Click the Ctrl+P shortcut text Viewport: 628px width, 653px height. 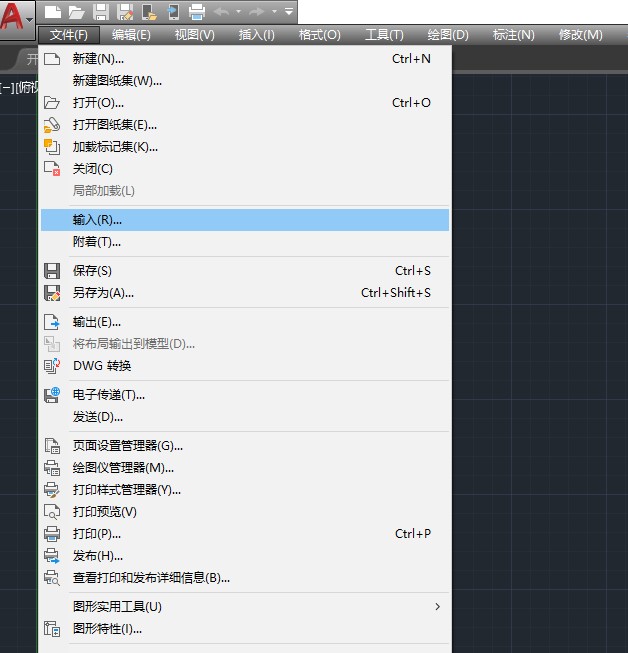pos(413,534)
